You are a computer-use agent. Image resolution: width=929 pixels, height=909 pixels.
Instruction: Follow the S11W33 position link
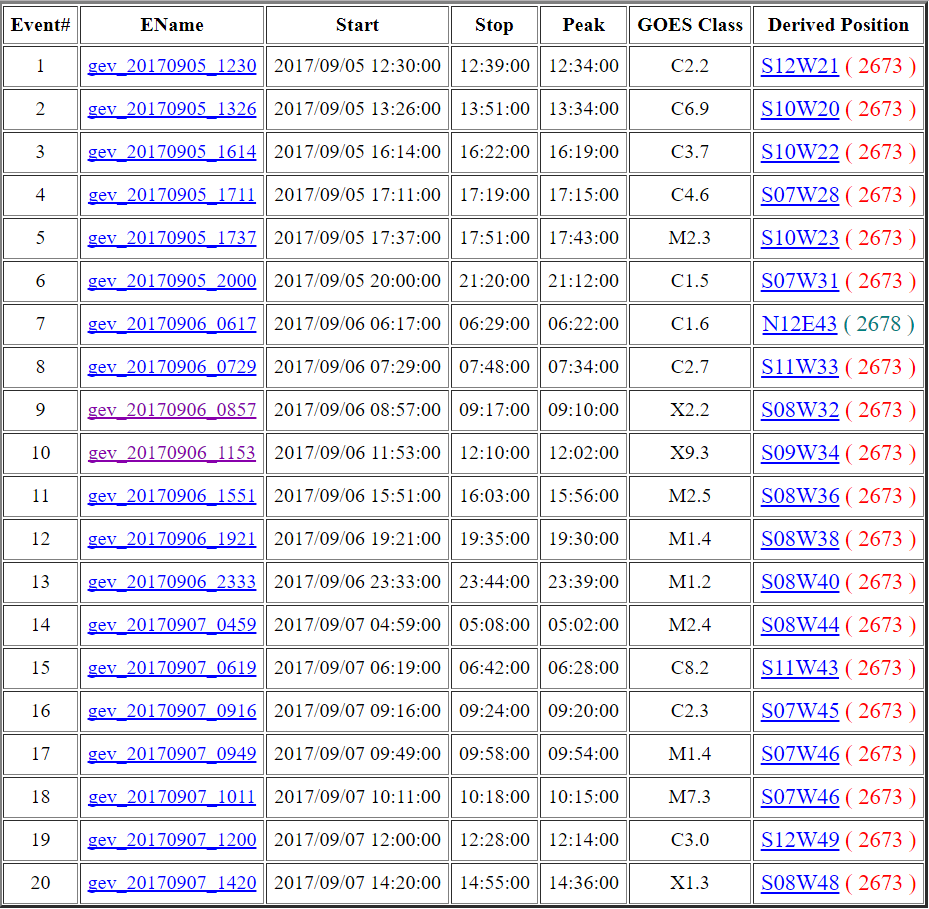[x=800, y=367]
